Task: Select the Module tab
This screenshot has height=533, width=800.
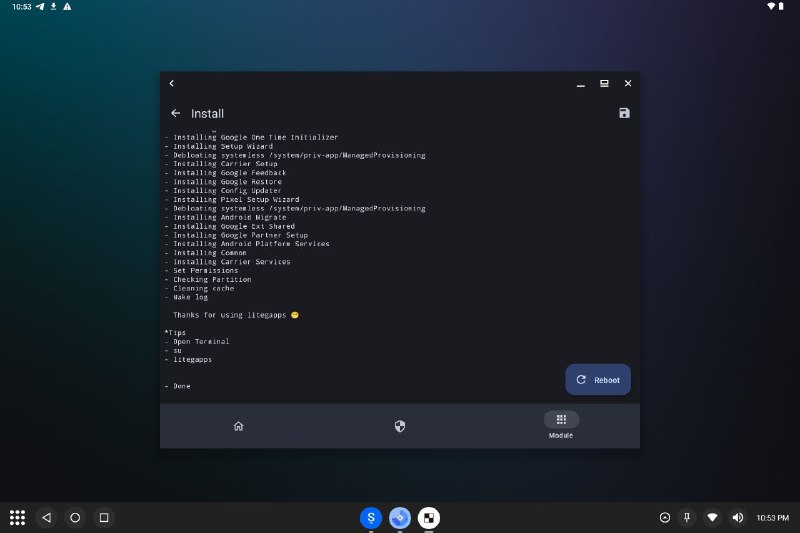Action: 561,425
